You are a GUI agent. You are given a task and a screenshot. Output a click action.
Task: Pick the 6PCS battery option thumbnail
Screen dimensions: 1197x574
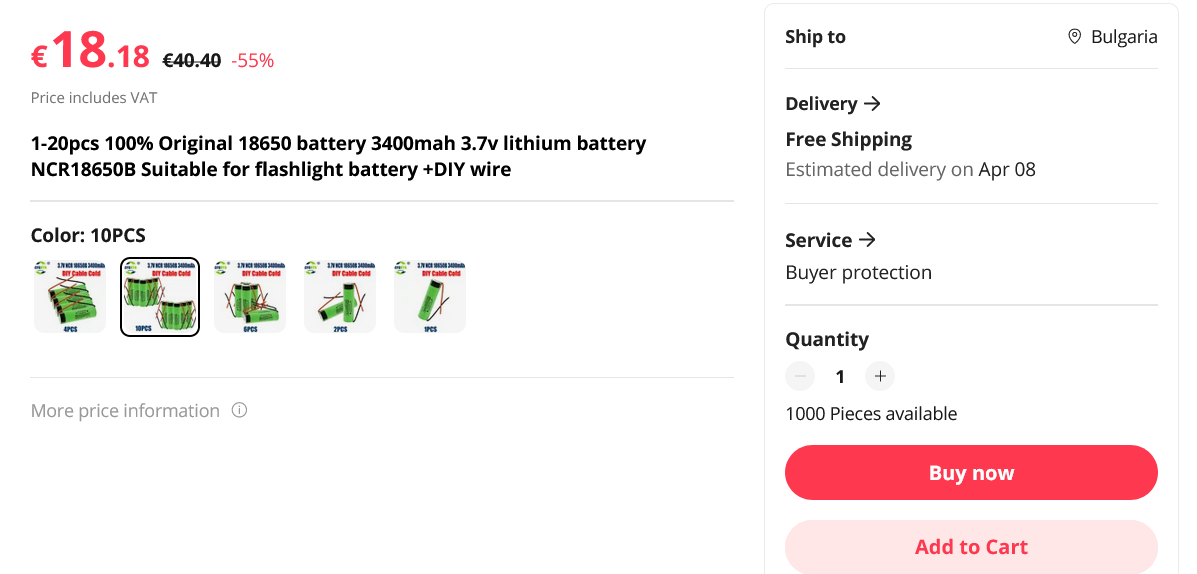[250, 297]
